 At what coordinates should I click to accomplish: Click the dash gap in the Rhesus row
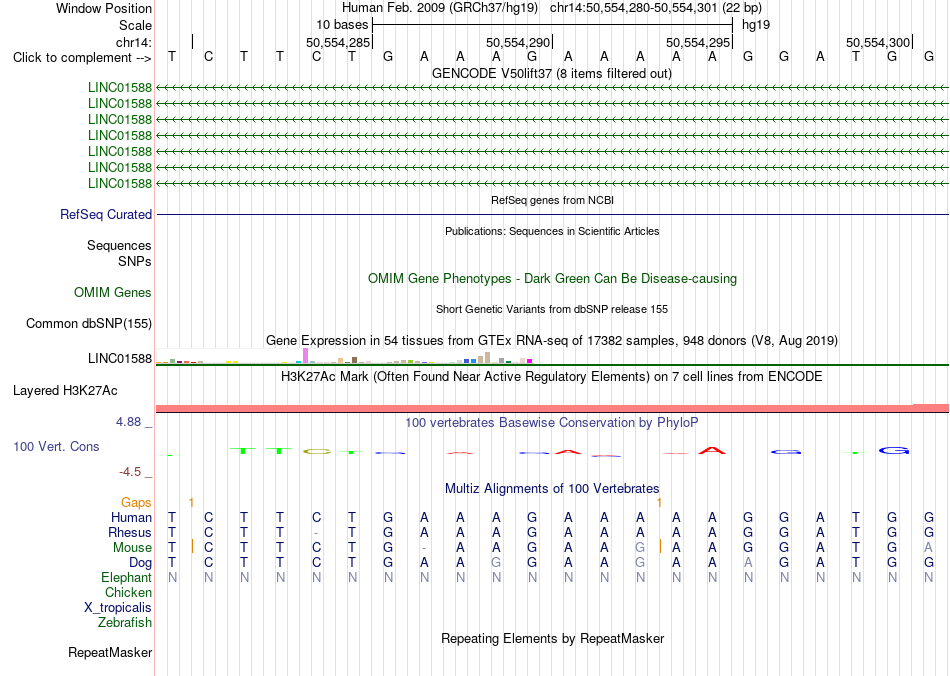pos(316,533)
